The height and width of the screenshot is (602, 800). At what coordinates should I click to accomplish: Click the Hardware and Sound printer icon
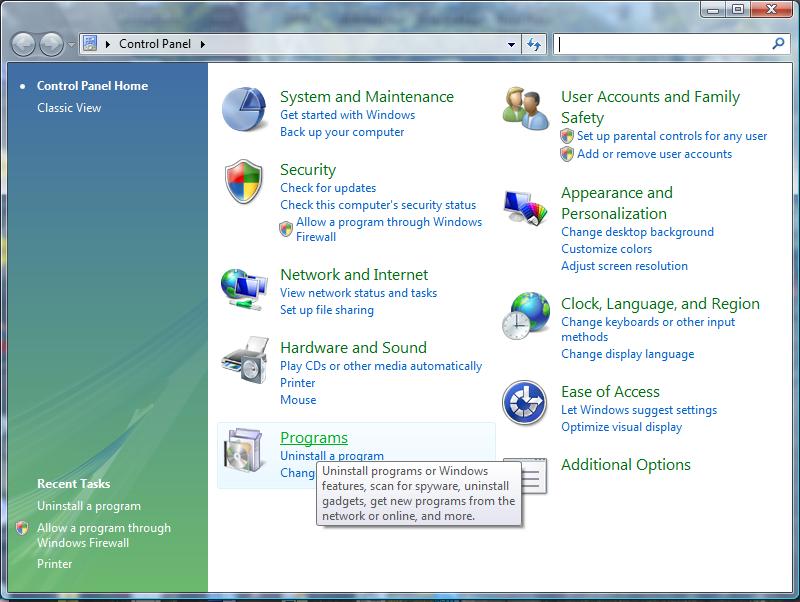[245, 360]
